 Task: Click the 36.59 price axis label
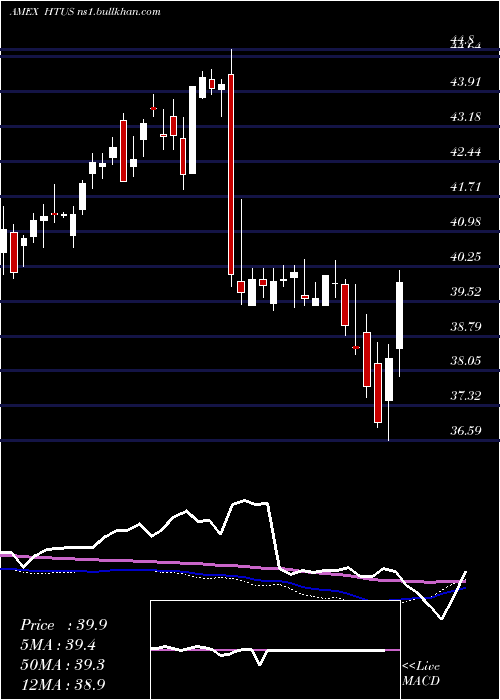coord(466,430)
